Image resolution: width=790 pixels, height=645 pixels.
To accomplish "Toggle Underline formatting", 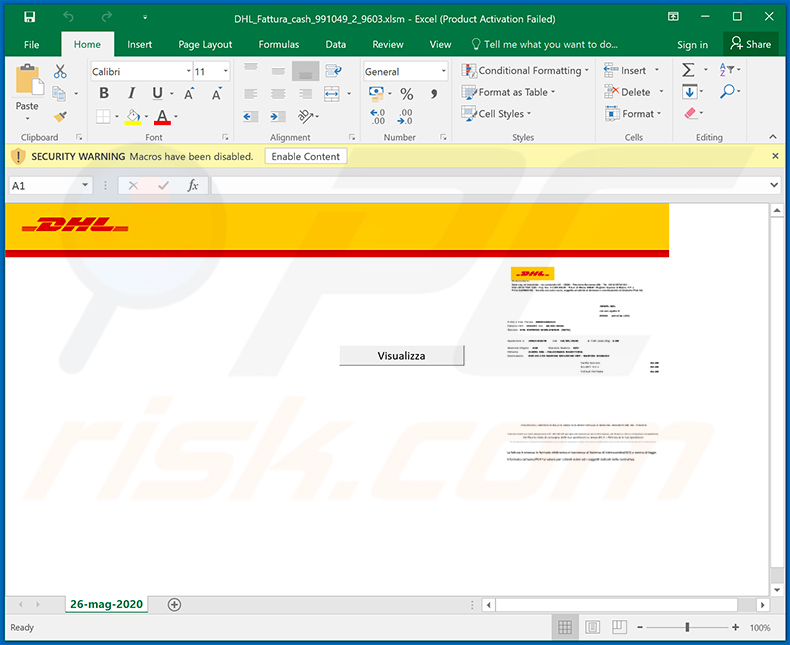I will [x=157, y=93].
